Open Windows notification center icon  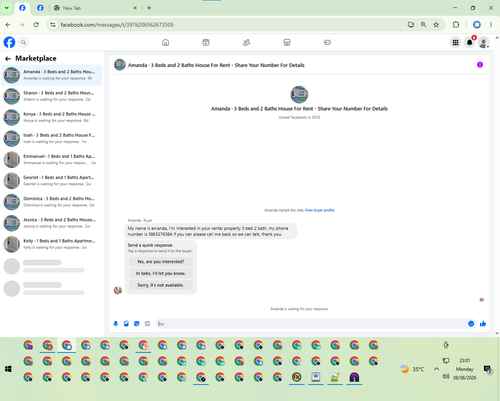coord(488,369)
